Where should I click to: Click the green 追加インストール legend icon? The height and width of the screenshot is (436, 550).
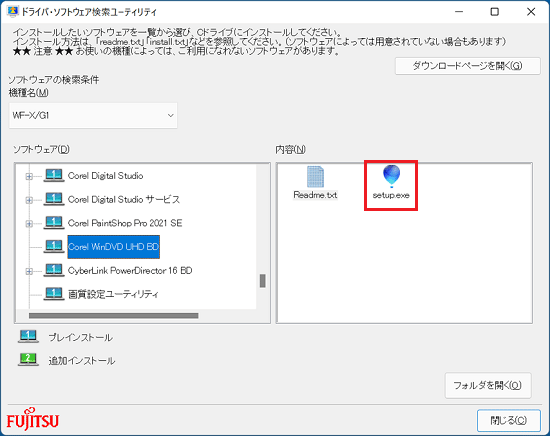(28, 360)
